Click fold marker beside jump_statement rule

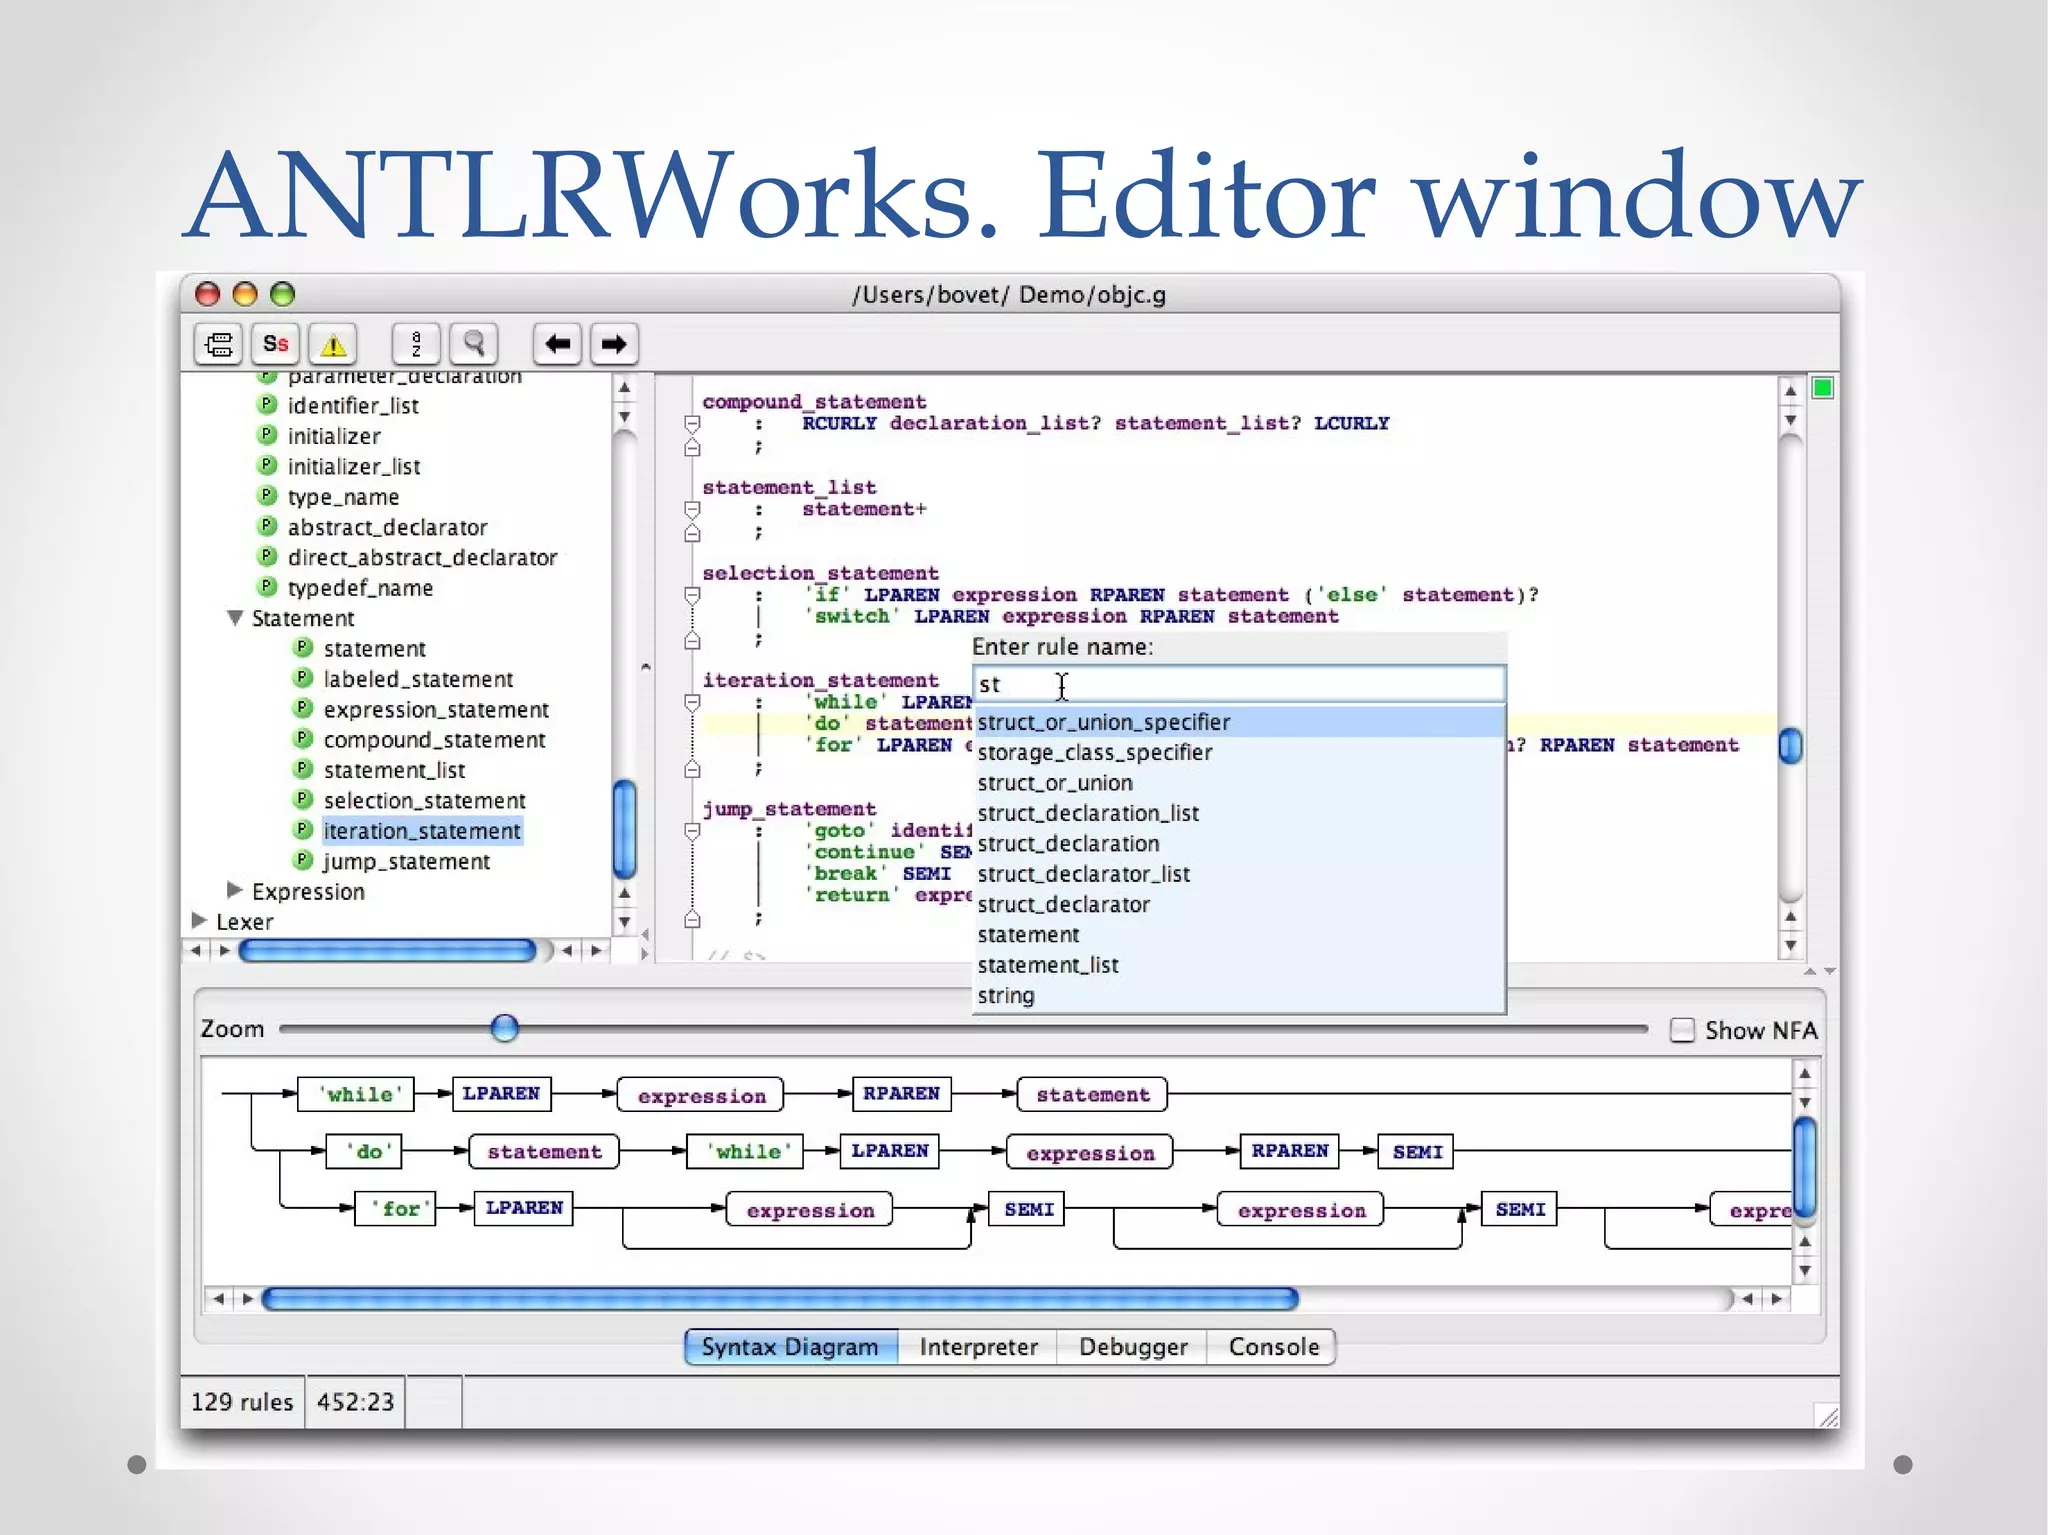click(x=692, y=831)
